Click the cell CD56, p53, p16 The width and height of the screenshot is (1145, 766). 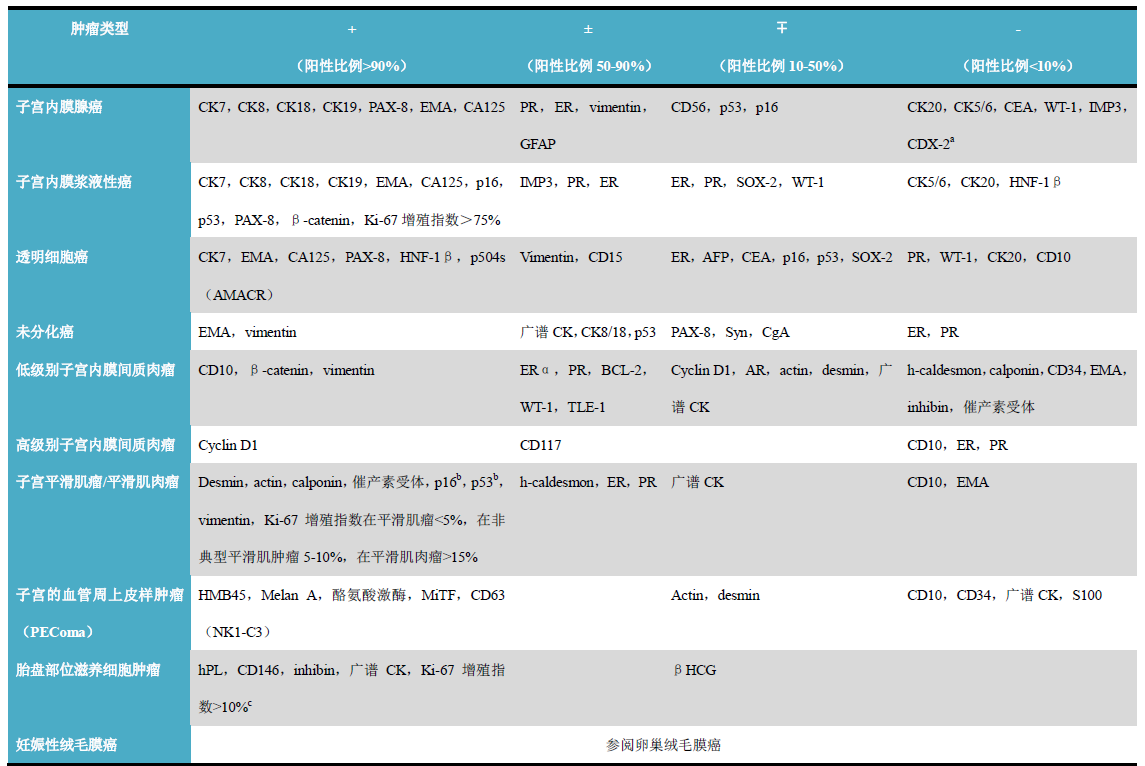[724, 107]
